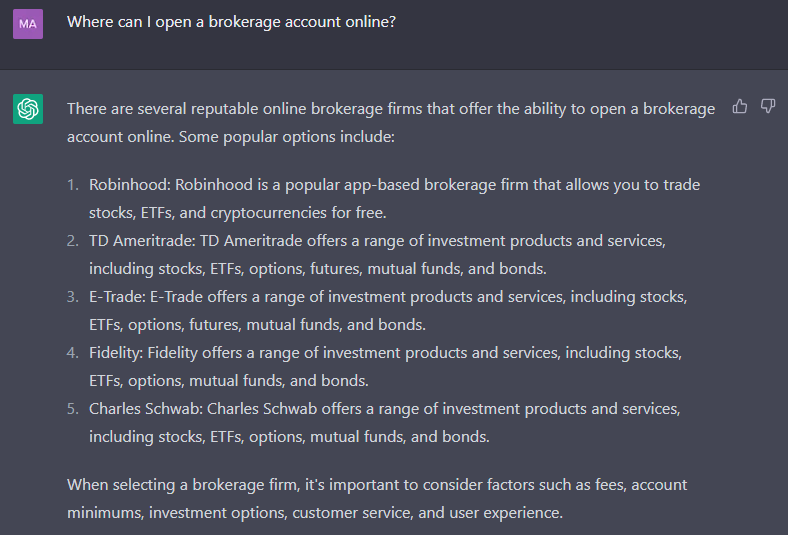This screenshot has width=788, height=535.
Task: Click the Fidelity list item text
Action: [385, 367]
